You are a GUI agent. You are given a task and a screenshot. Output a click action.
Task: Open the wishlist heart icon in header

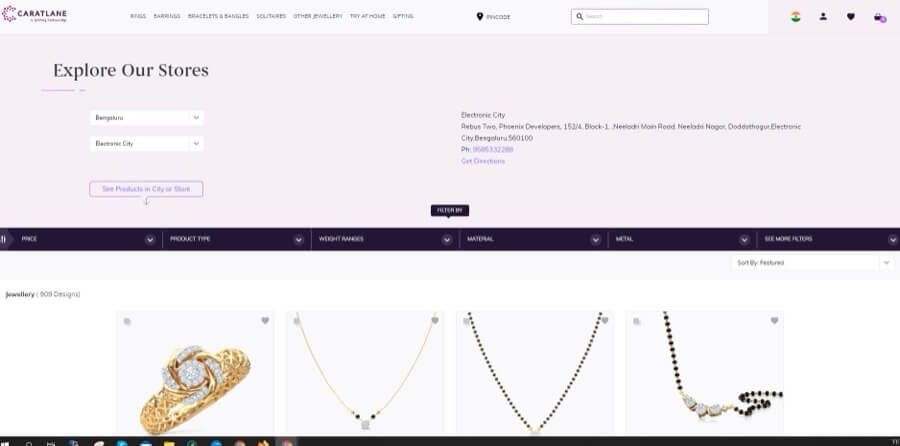(851, 17)
